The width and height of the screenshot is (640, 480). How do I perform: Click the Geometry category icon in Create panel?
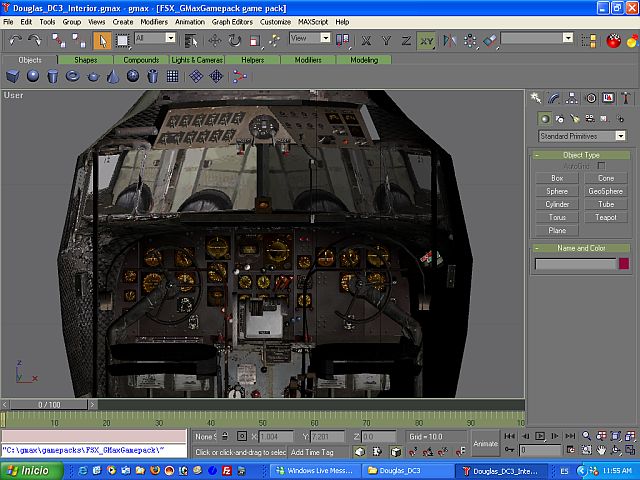544,118
